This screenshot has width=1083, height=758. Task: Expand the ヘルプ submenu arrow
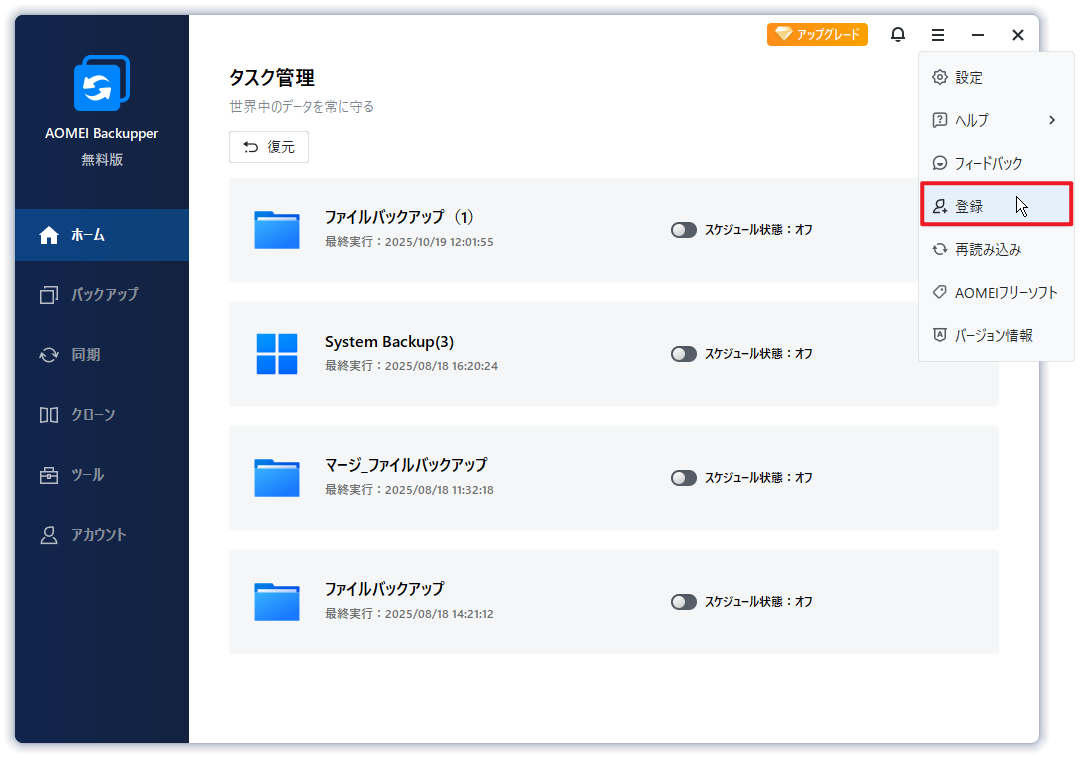(x=1052, y=120)
